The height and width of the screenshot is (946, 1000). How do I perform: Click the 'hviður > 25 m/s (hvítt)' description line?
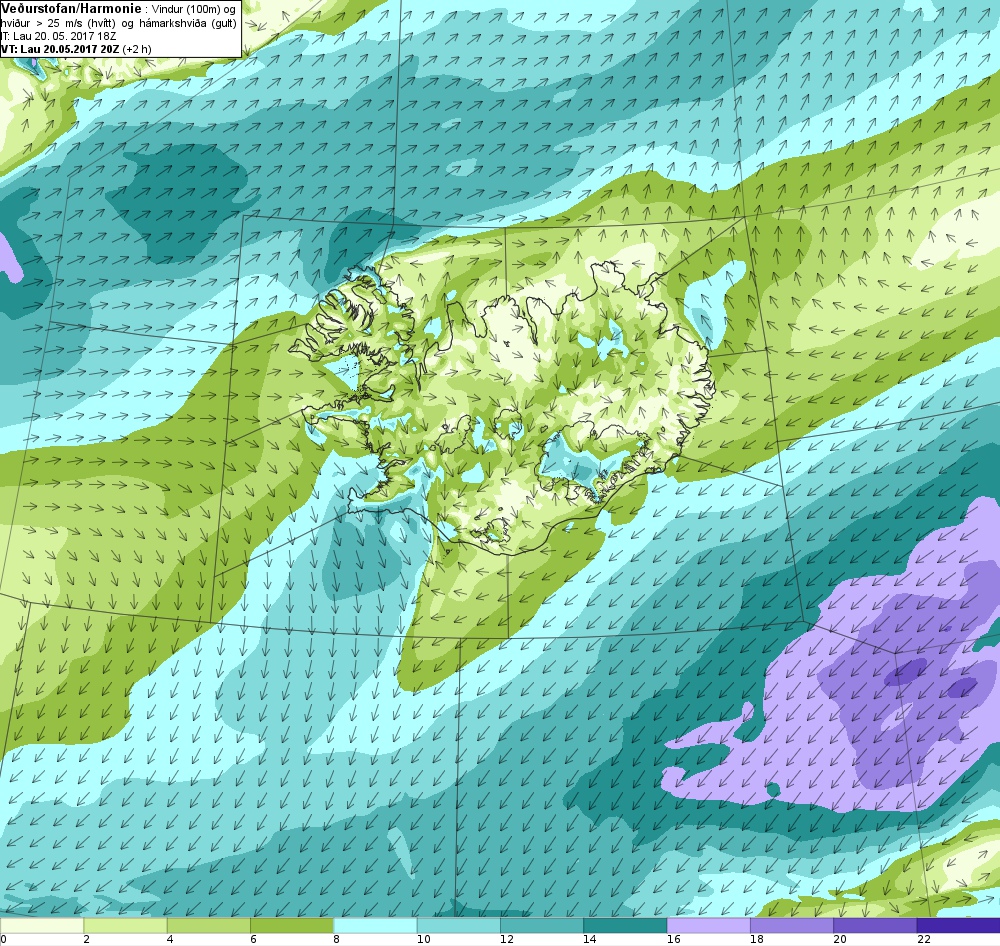[119, 23]
